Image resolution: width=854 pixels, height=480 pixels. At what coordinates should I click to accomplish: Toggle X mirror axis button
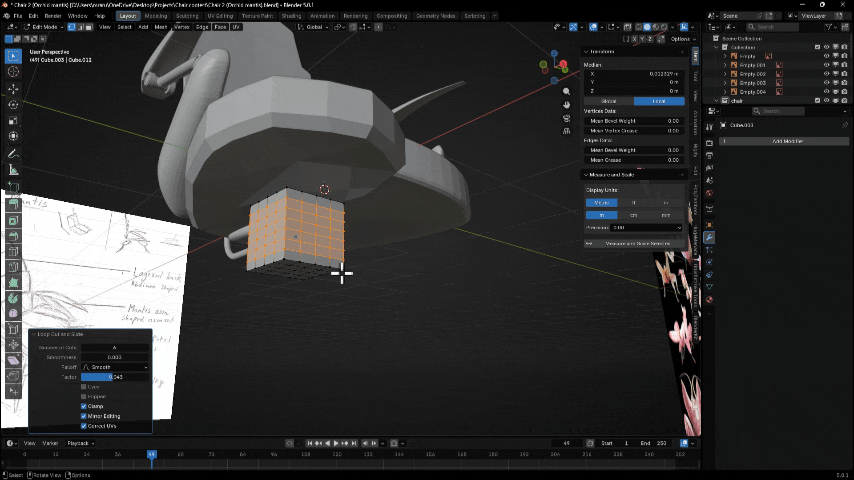click(x=634, y=39)
